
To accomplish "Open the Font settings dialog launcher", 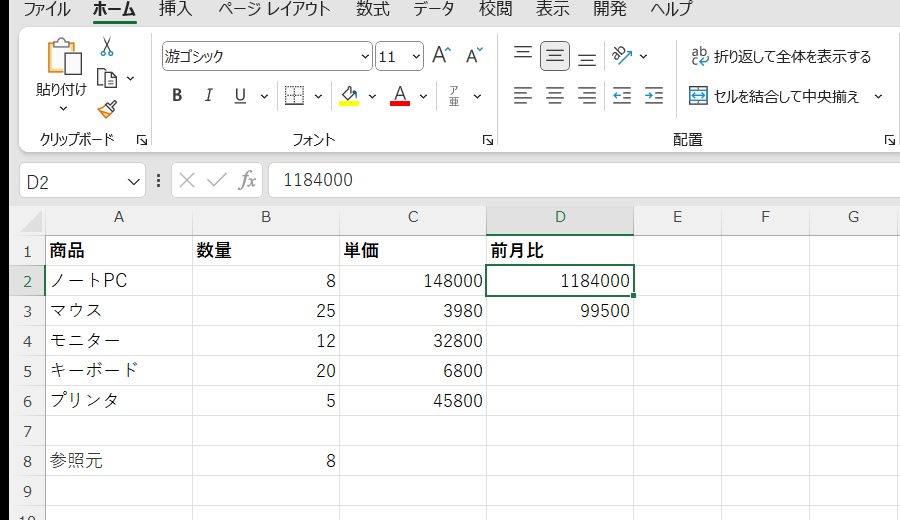I will (x=488, y=140).
